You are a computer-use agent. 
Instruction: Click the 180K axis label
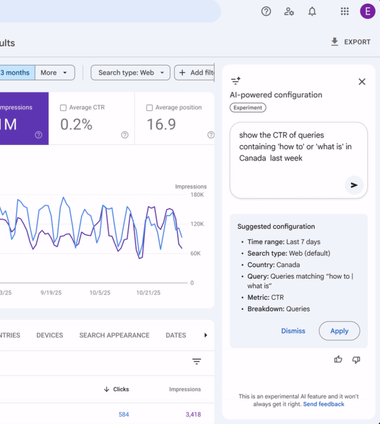pos(197,195)
